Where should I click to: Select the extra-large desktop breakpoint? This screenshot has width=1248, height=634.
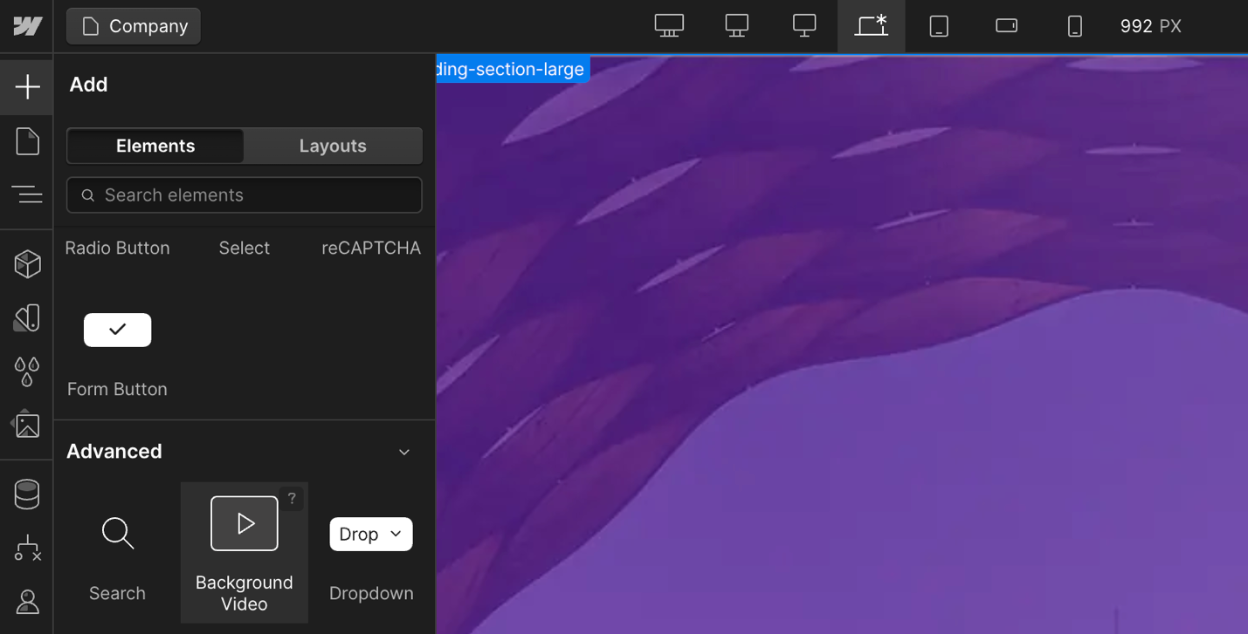669,26
